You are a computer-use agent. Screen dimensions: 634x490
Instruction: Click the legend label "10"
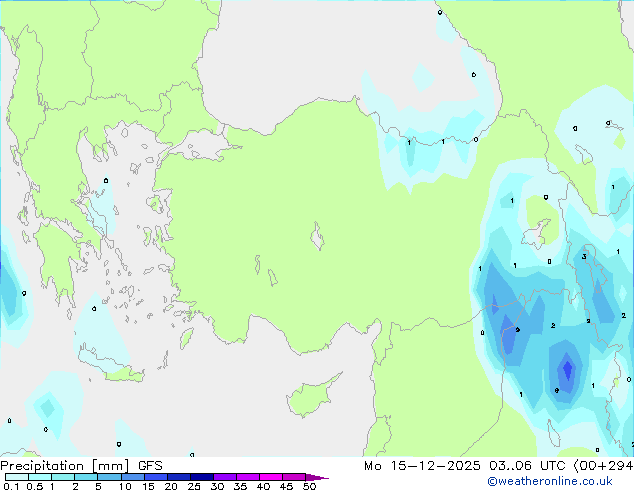pyautogui.click(x=125, y=486)
